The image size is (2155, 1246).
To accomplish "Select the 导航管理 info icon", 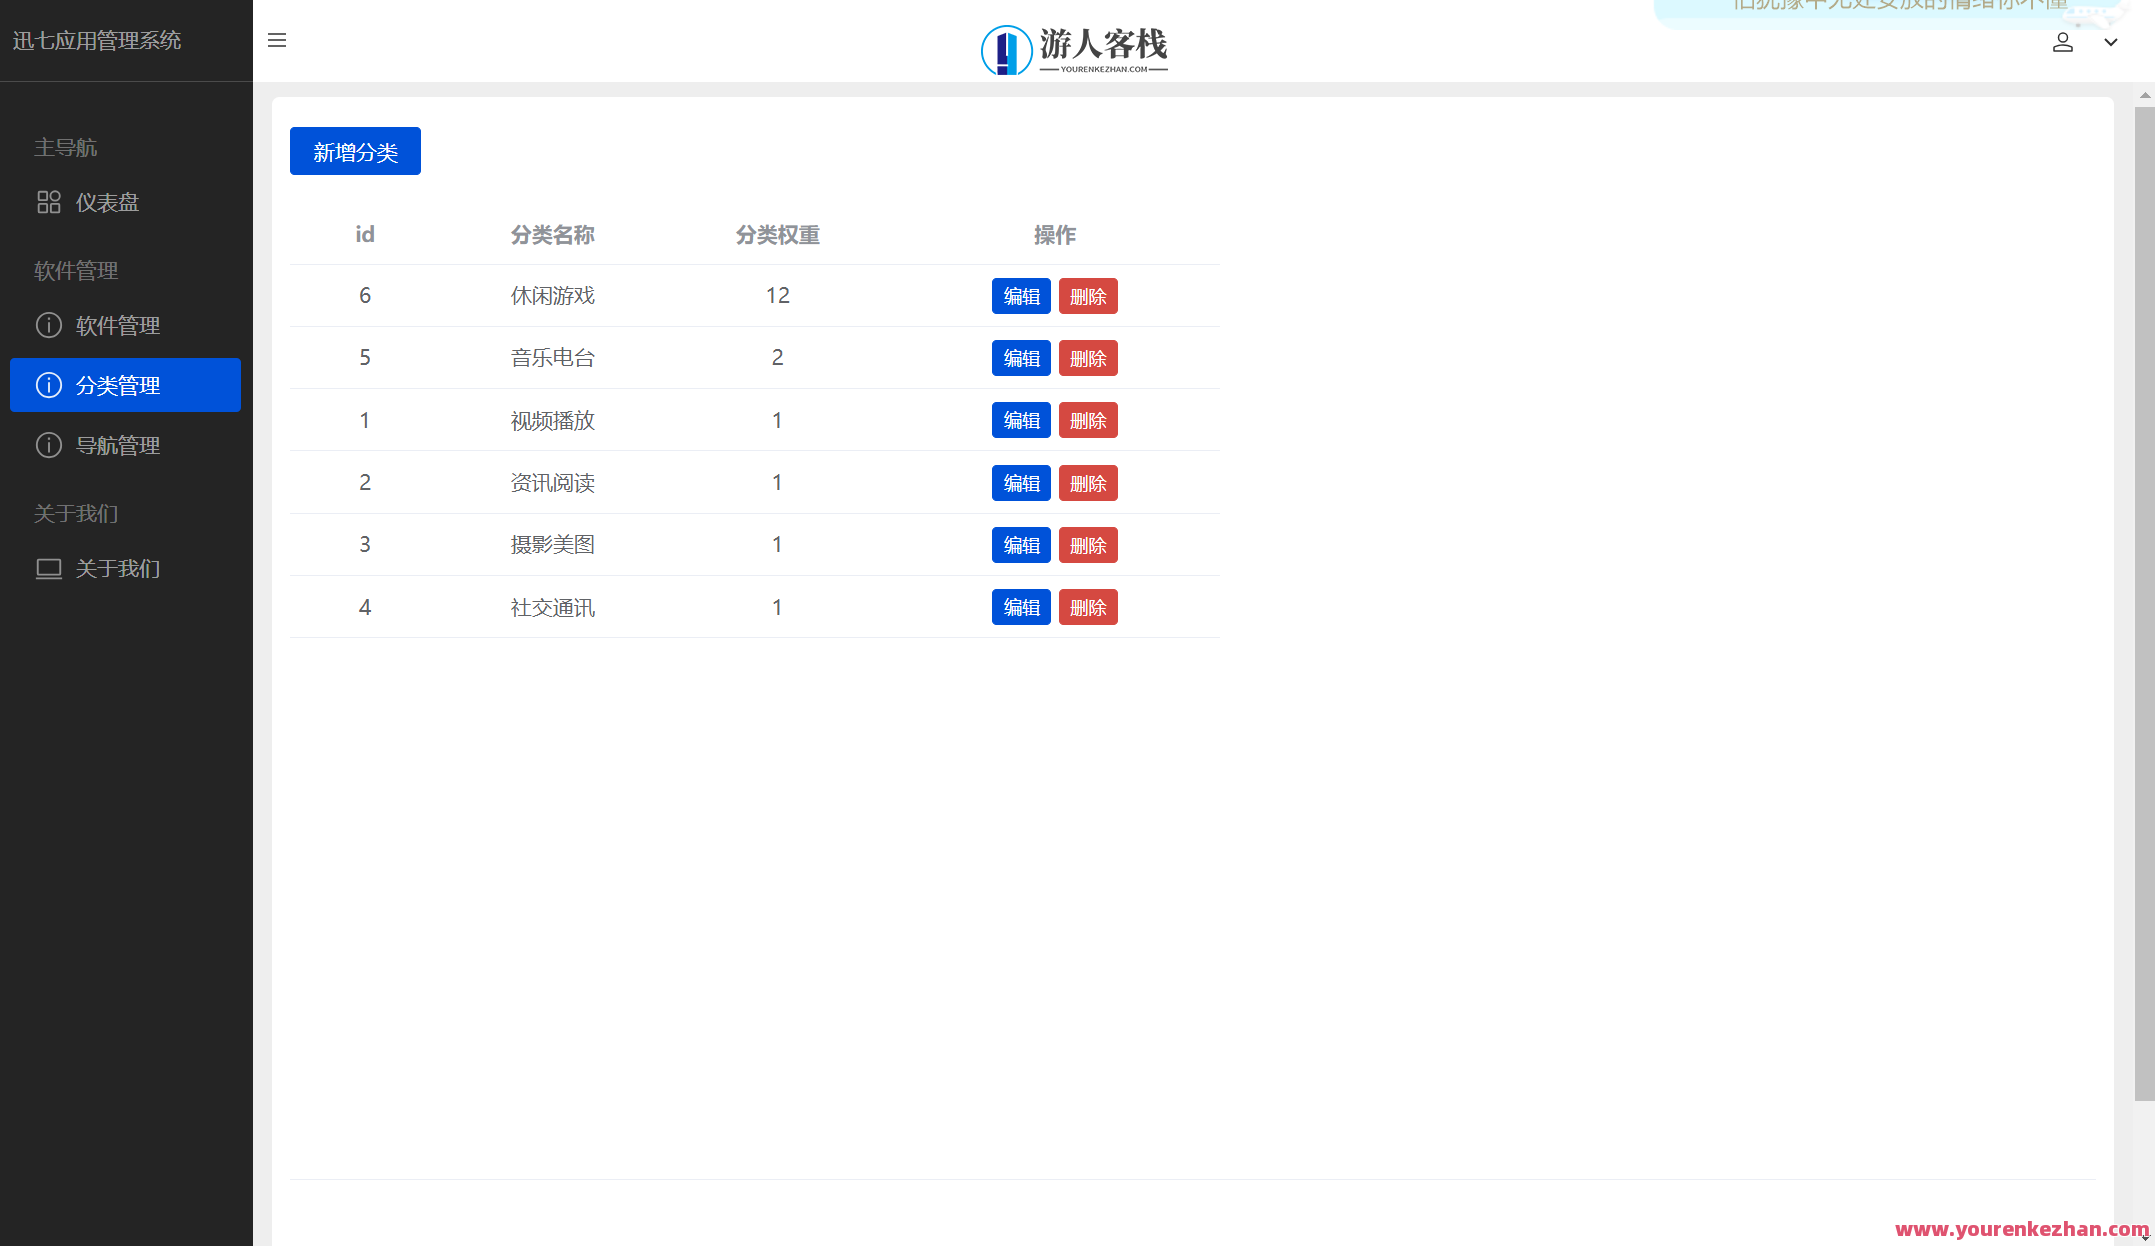I will click(49, 445).
